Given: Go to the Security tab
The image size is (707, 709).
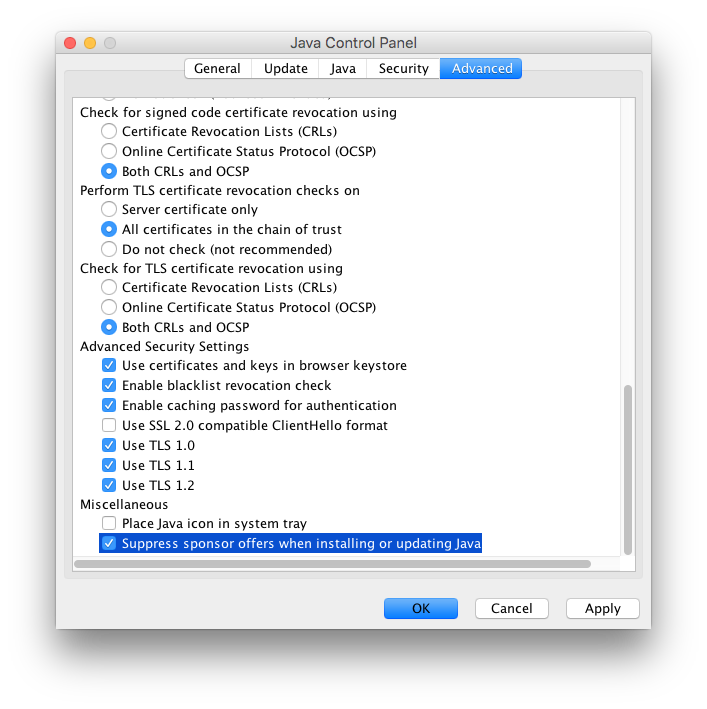Looking at the screenshot, I should 403,68.
